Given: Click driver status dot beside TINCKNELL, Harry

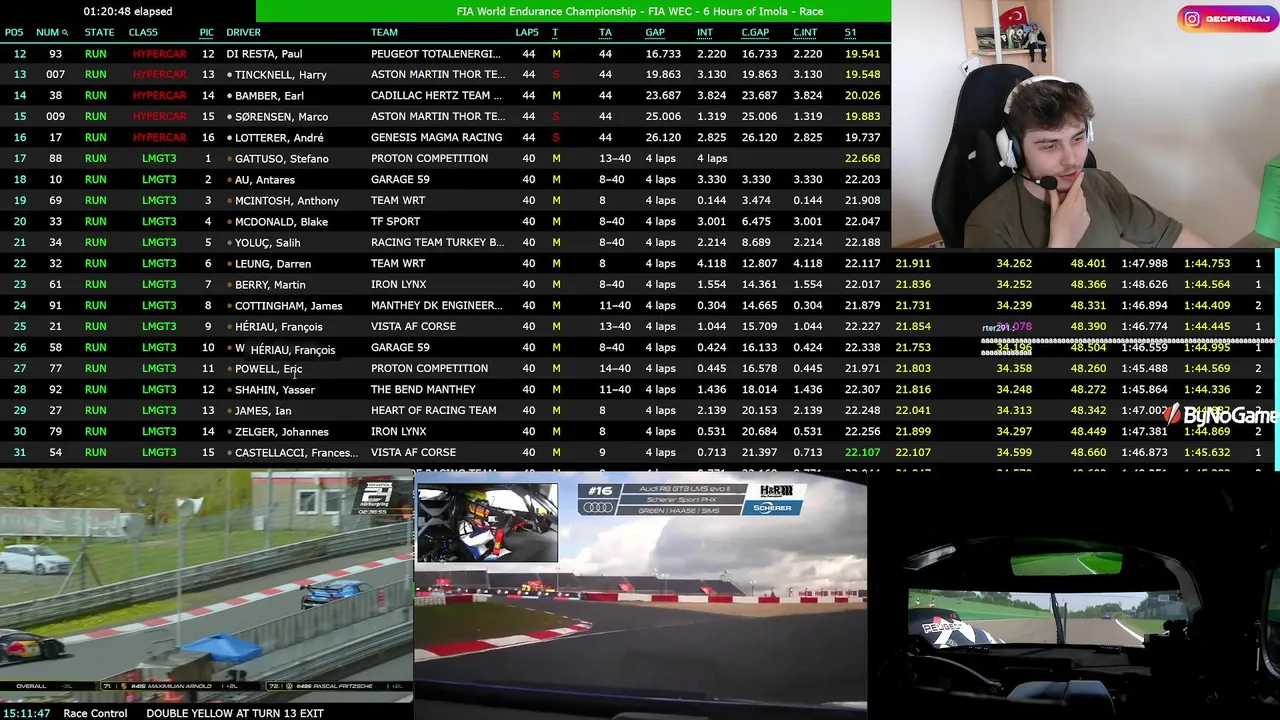Looking at the screenshot, I should pyautogui.click(x=230, y=75).
